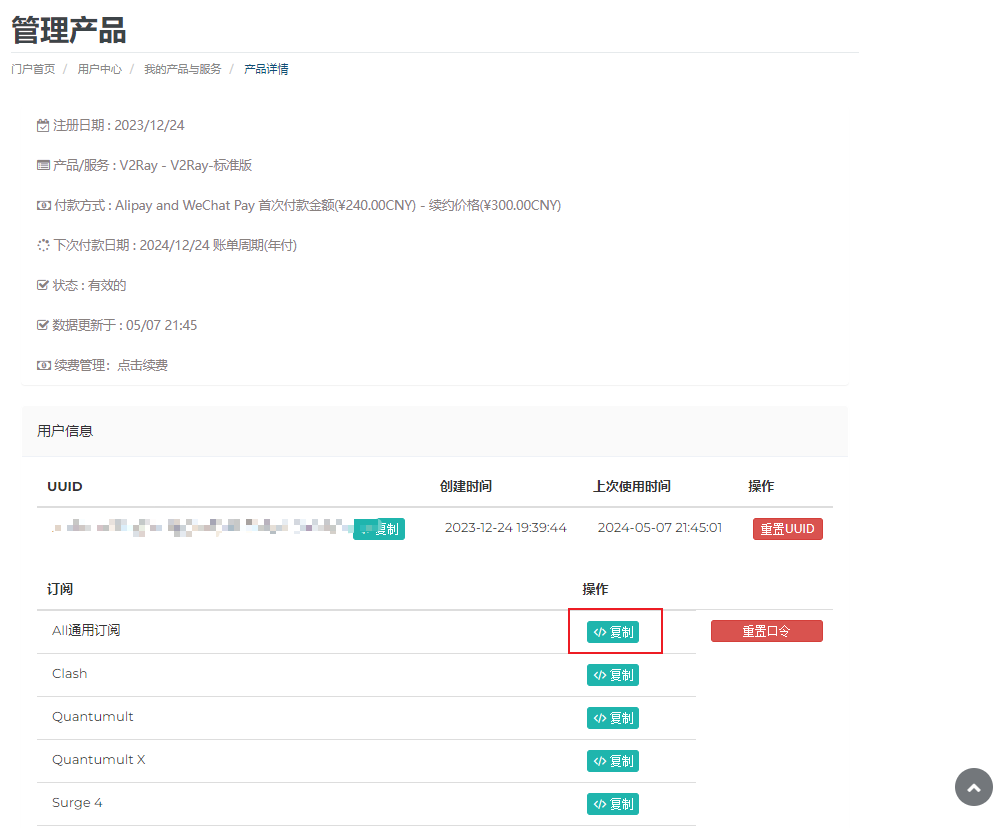Click the calendar icon beside 注册日期
Viewport: 1005px width, 828px height.
(x=43, y=126)
